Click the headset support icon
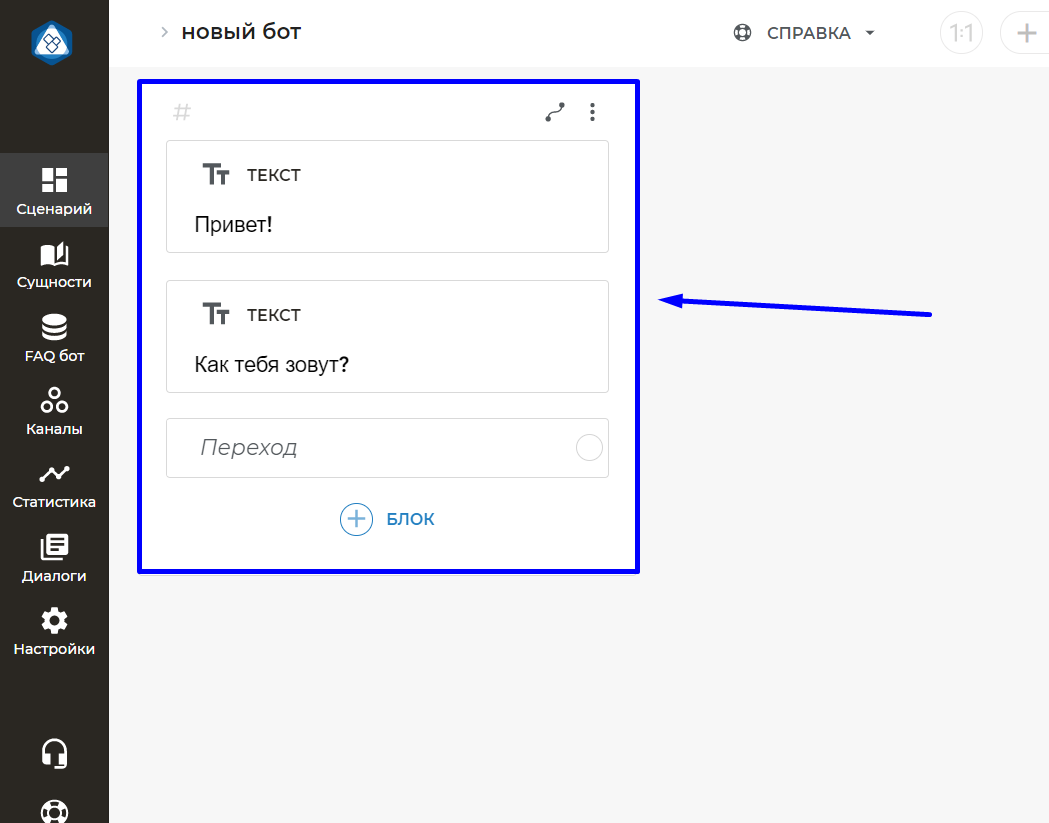Viewport: 1049px width, 823px height. (x=54, y=753)
